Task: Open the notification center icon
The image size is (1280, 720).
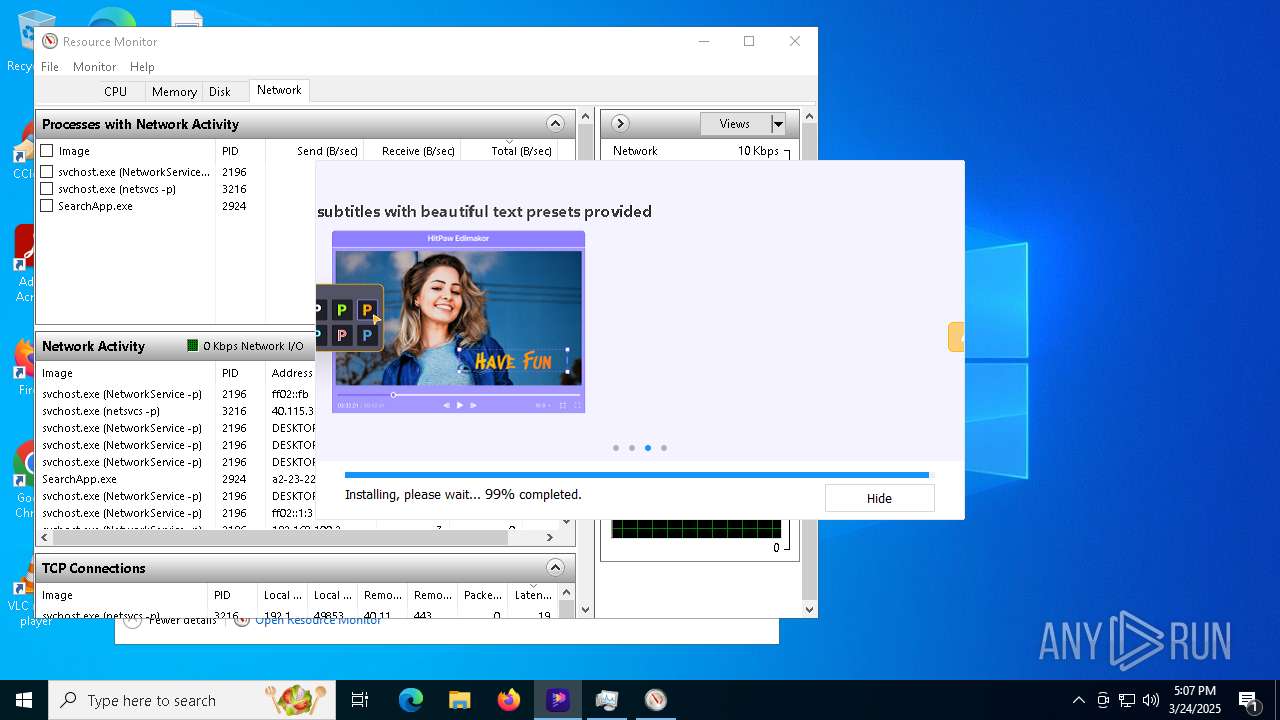Action: (x=1249, y=700)
